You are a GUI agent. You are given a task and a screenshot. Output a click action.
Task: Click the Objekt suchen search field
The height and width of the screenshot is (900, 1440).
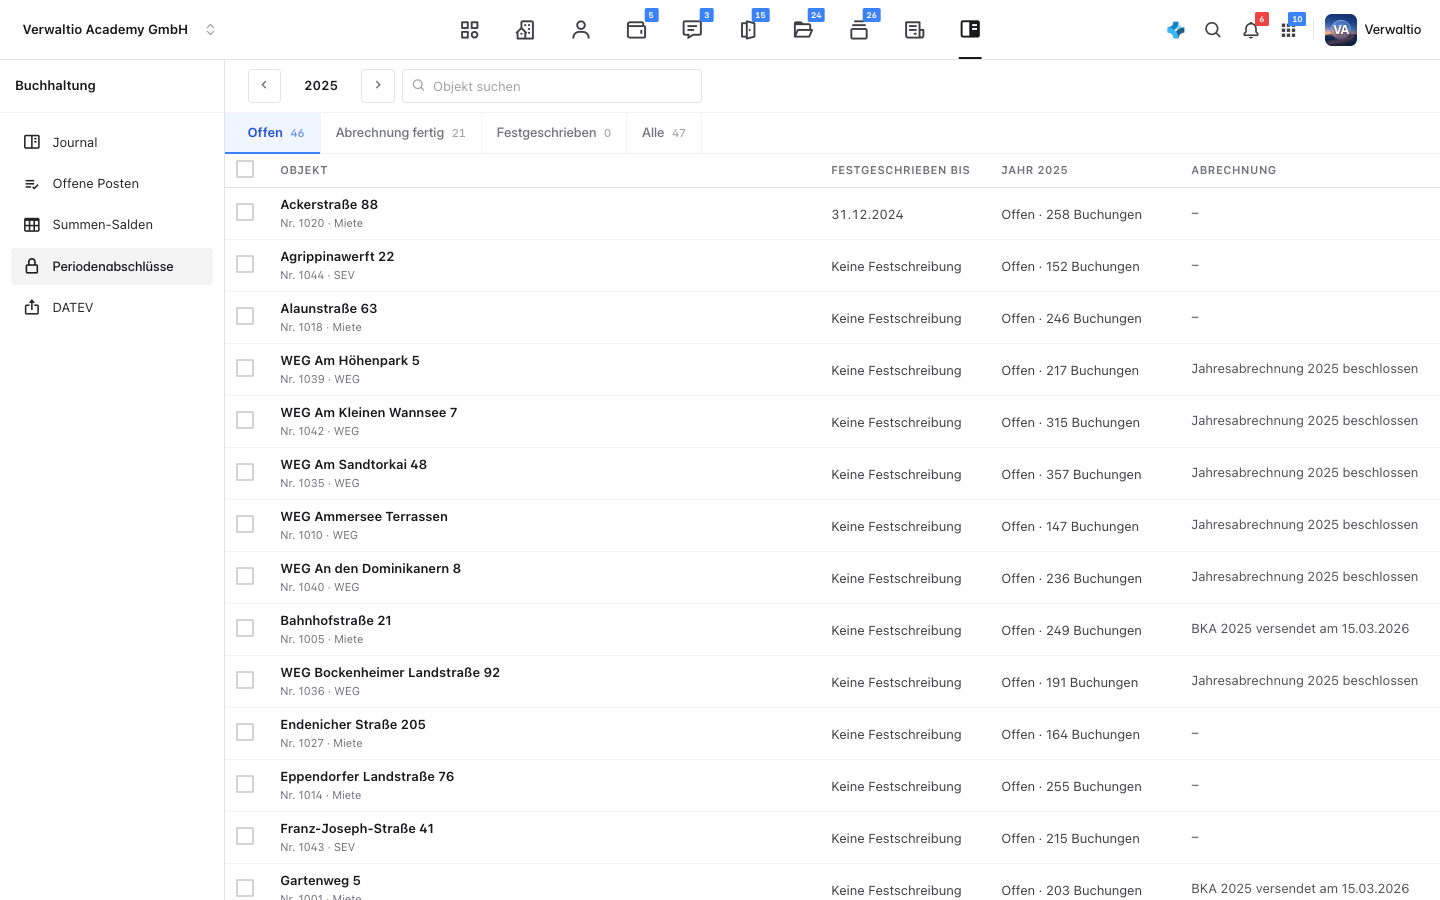552,86
